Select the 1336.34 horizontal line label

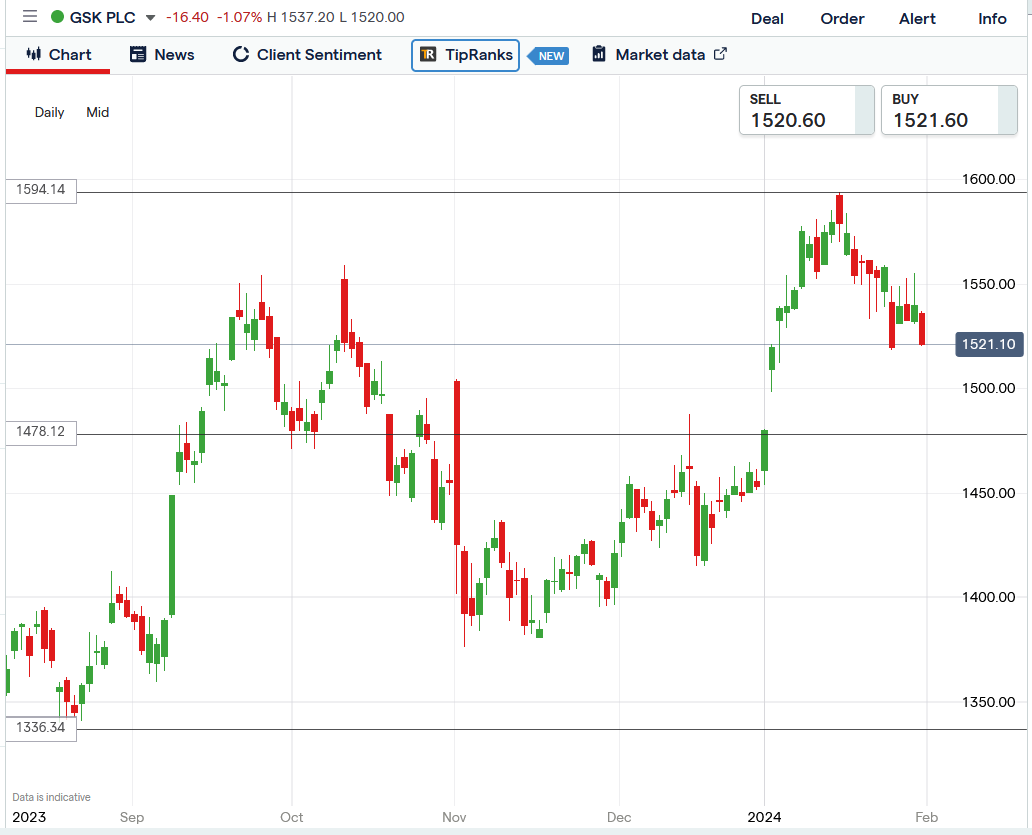tap(41, 728)
